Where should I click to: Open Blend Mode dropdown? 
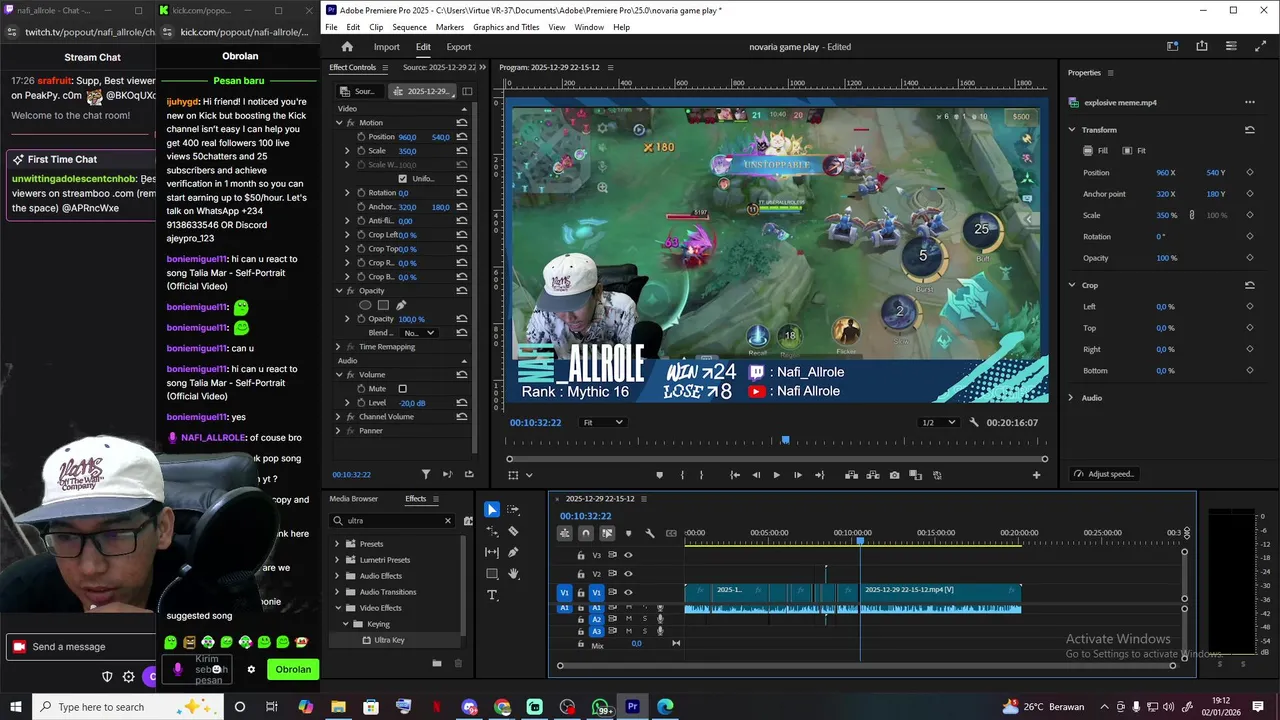[418, 333]
